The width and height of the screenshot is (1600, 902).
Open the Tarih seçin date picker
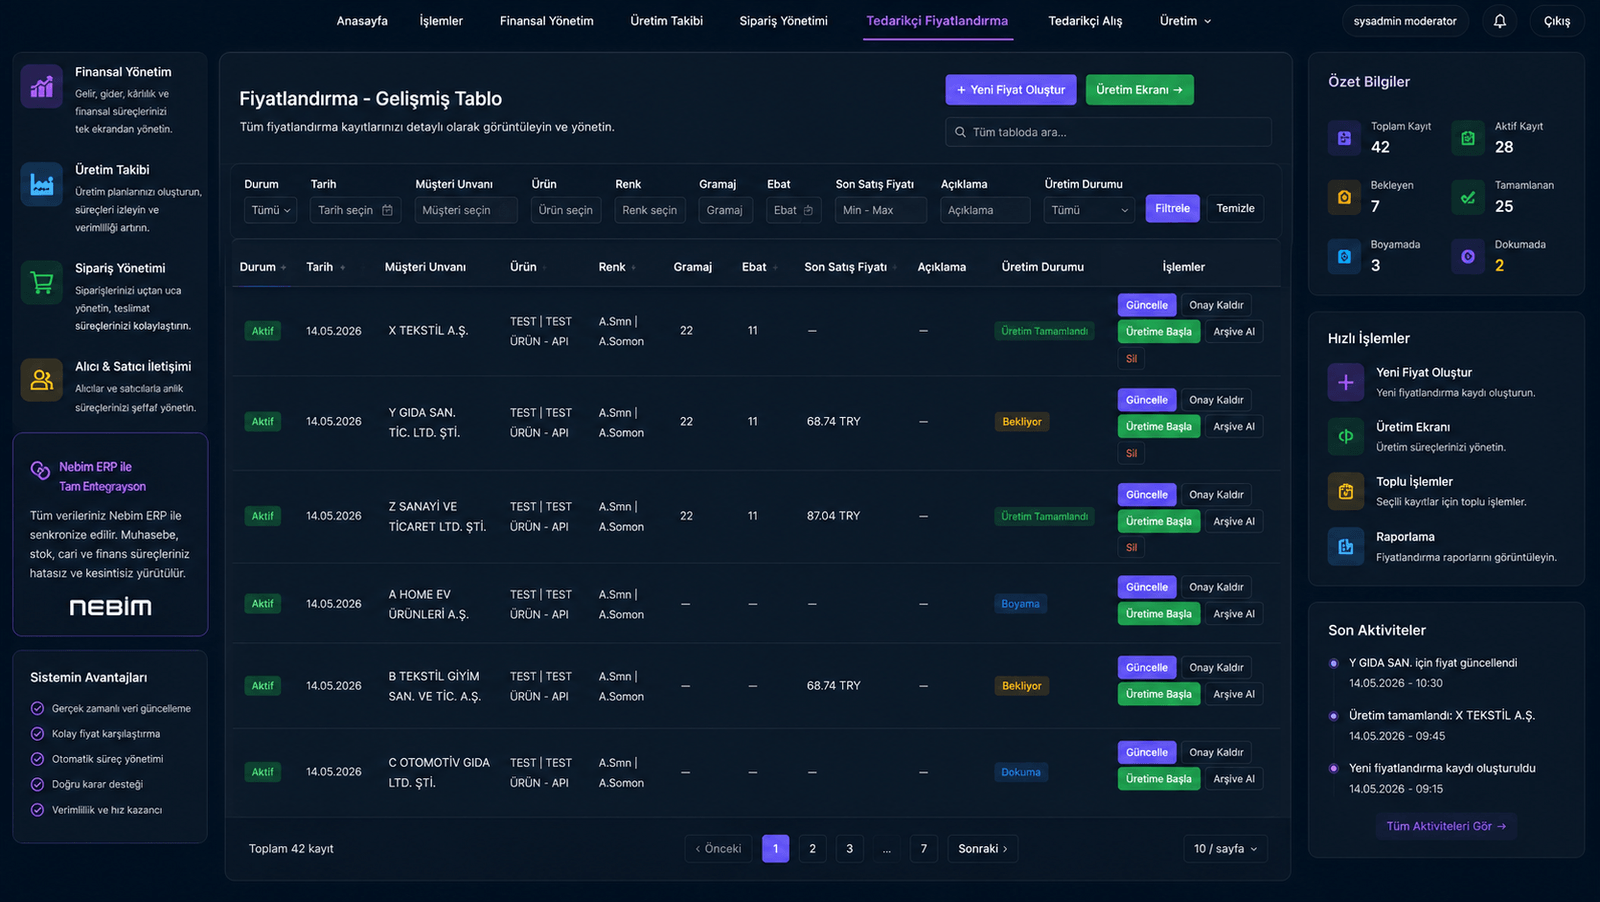click(355, 210)
